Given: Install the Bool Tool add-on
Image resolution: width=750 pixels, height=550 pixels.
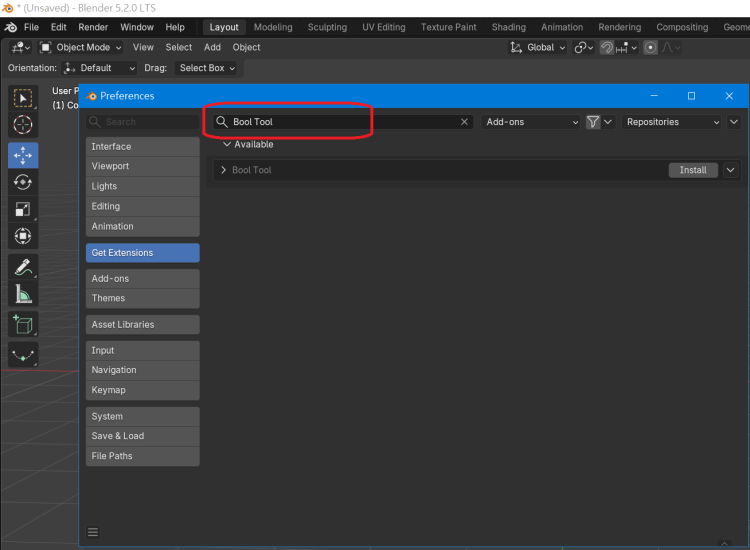Looking at the screenshot, I should [693, 170].
